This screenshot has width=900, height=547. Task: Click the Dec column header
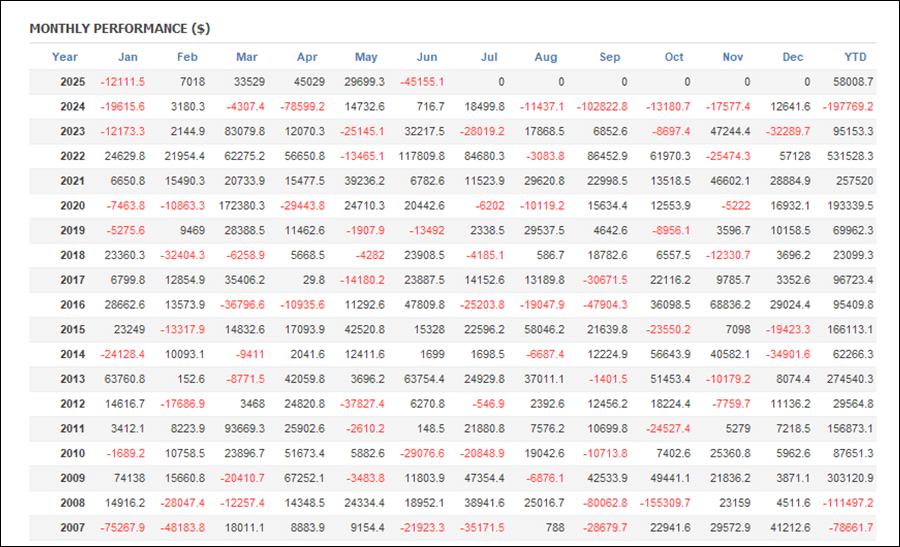(793, 57)
